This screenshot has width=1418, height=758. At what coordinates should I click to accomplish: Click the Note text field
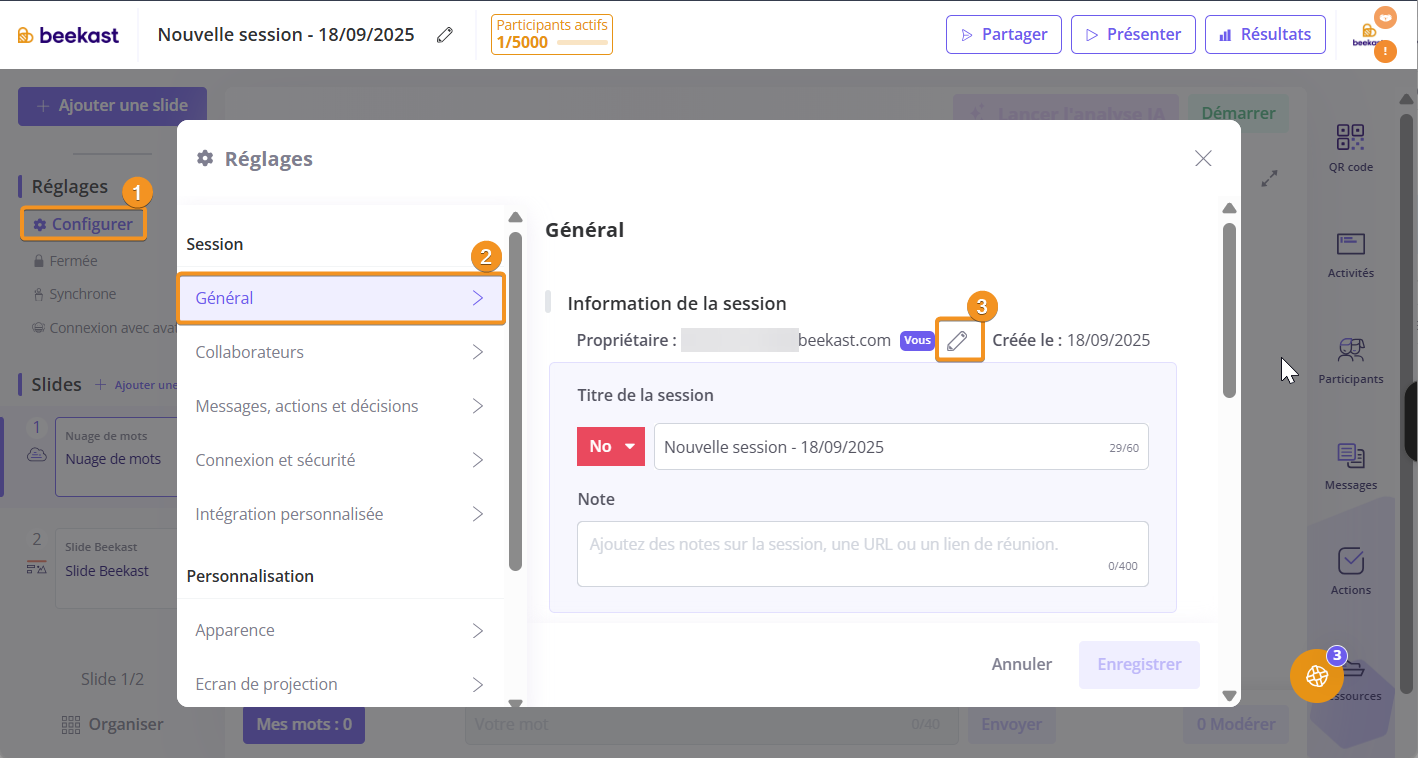pyautogui.click(x=862, y=553)
